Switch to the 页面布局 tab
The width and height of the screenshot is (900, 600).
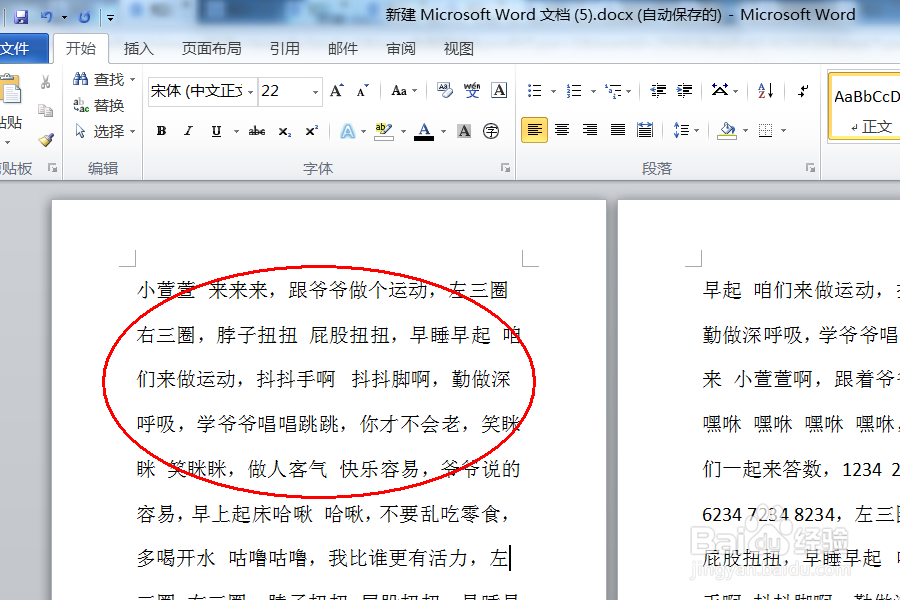[x=211, y=49]
